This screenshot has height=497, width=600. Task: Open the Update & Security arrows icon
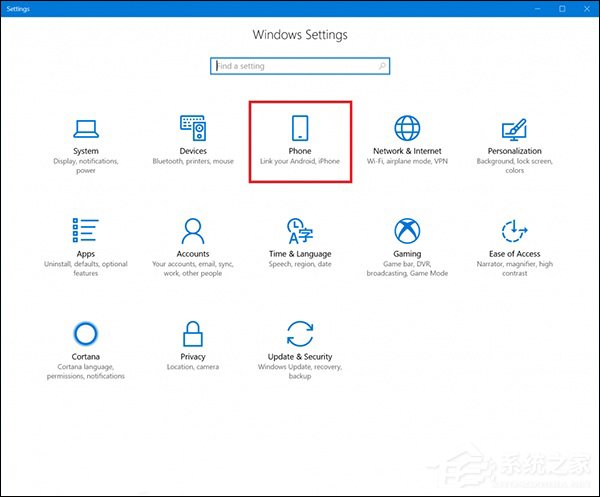click(x=300, y=334)
